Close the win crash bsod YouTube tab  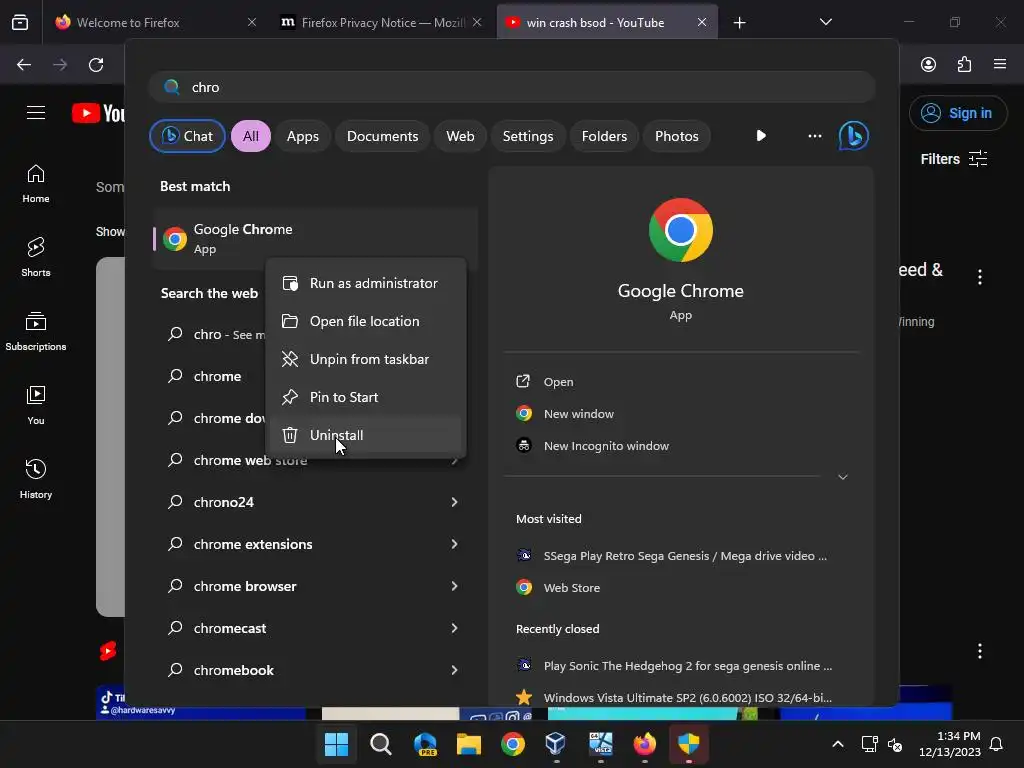click(702, 22)
